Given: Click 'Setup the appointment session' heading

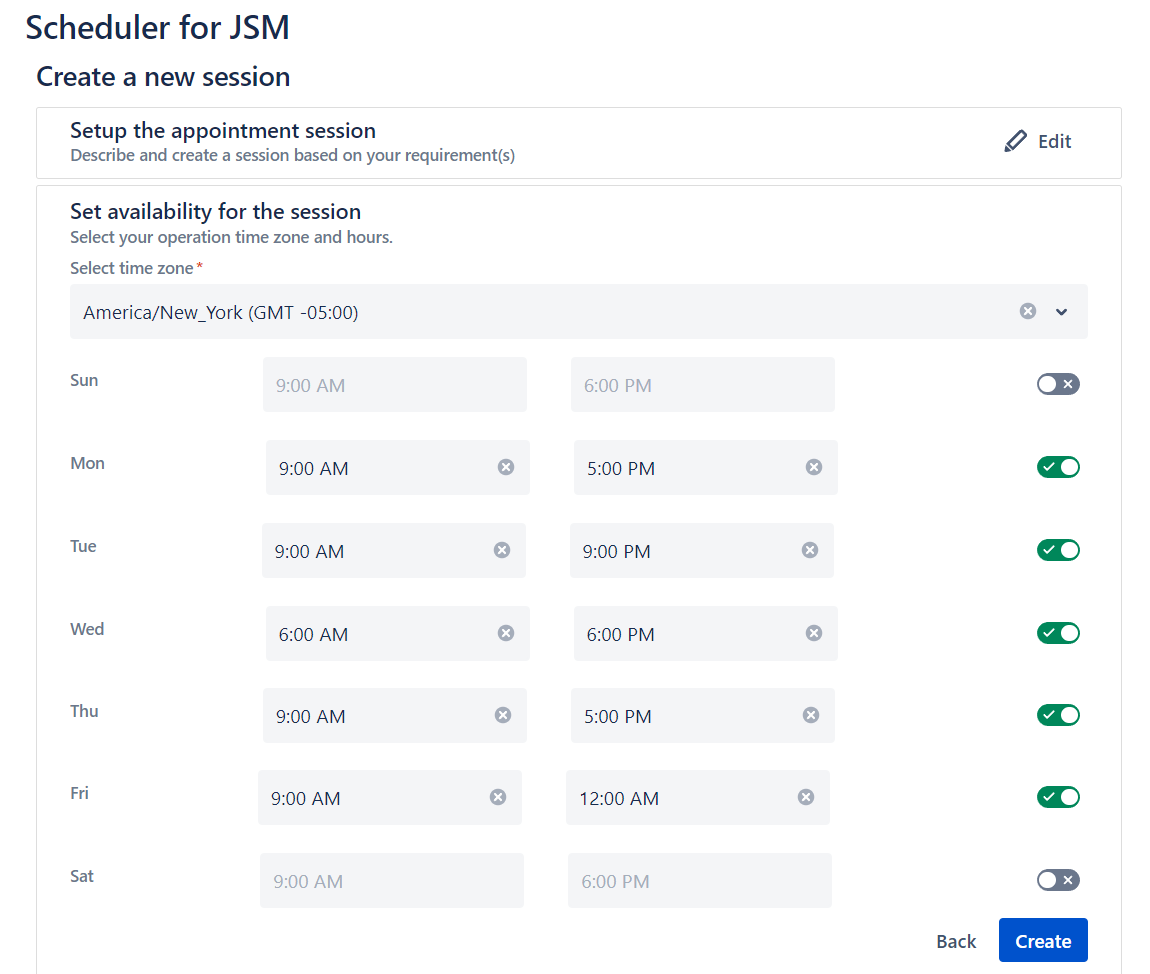Looking at the screenshot, I should coord(223,131).
